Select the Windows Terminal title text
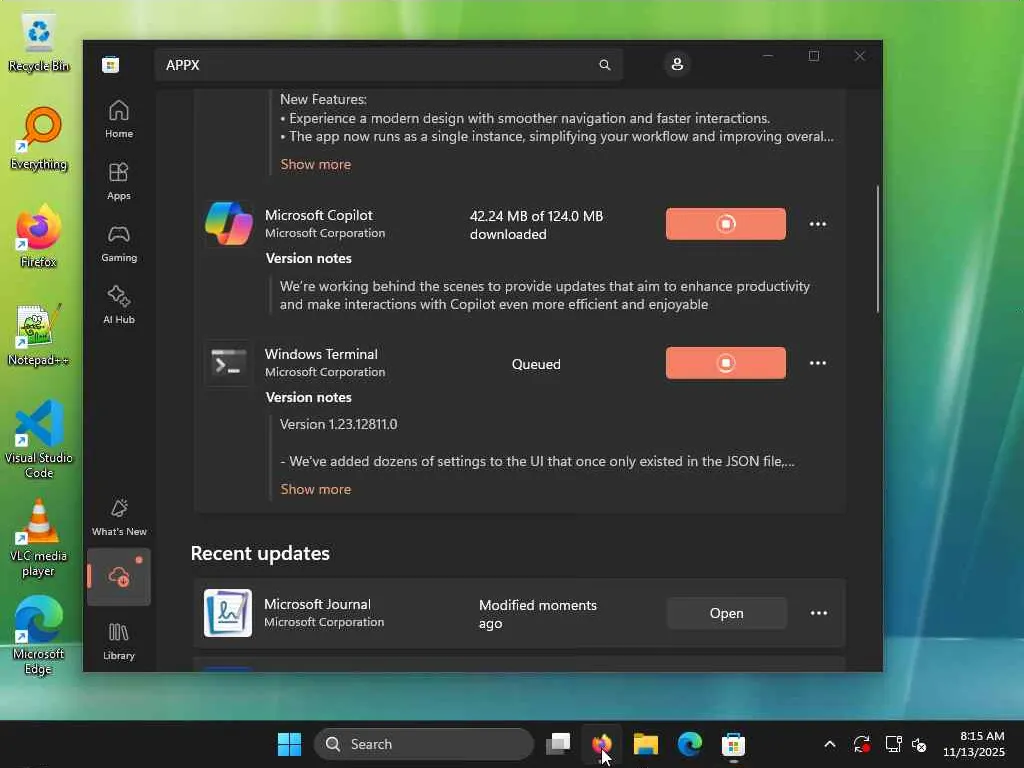 click(x=321, y=355)
